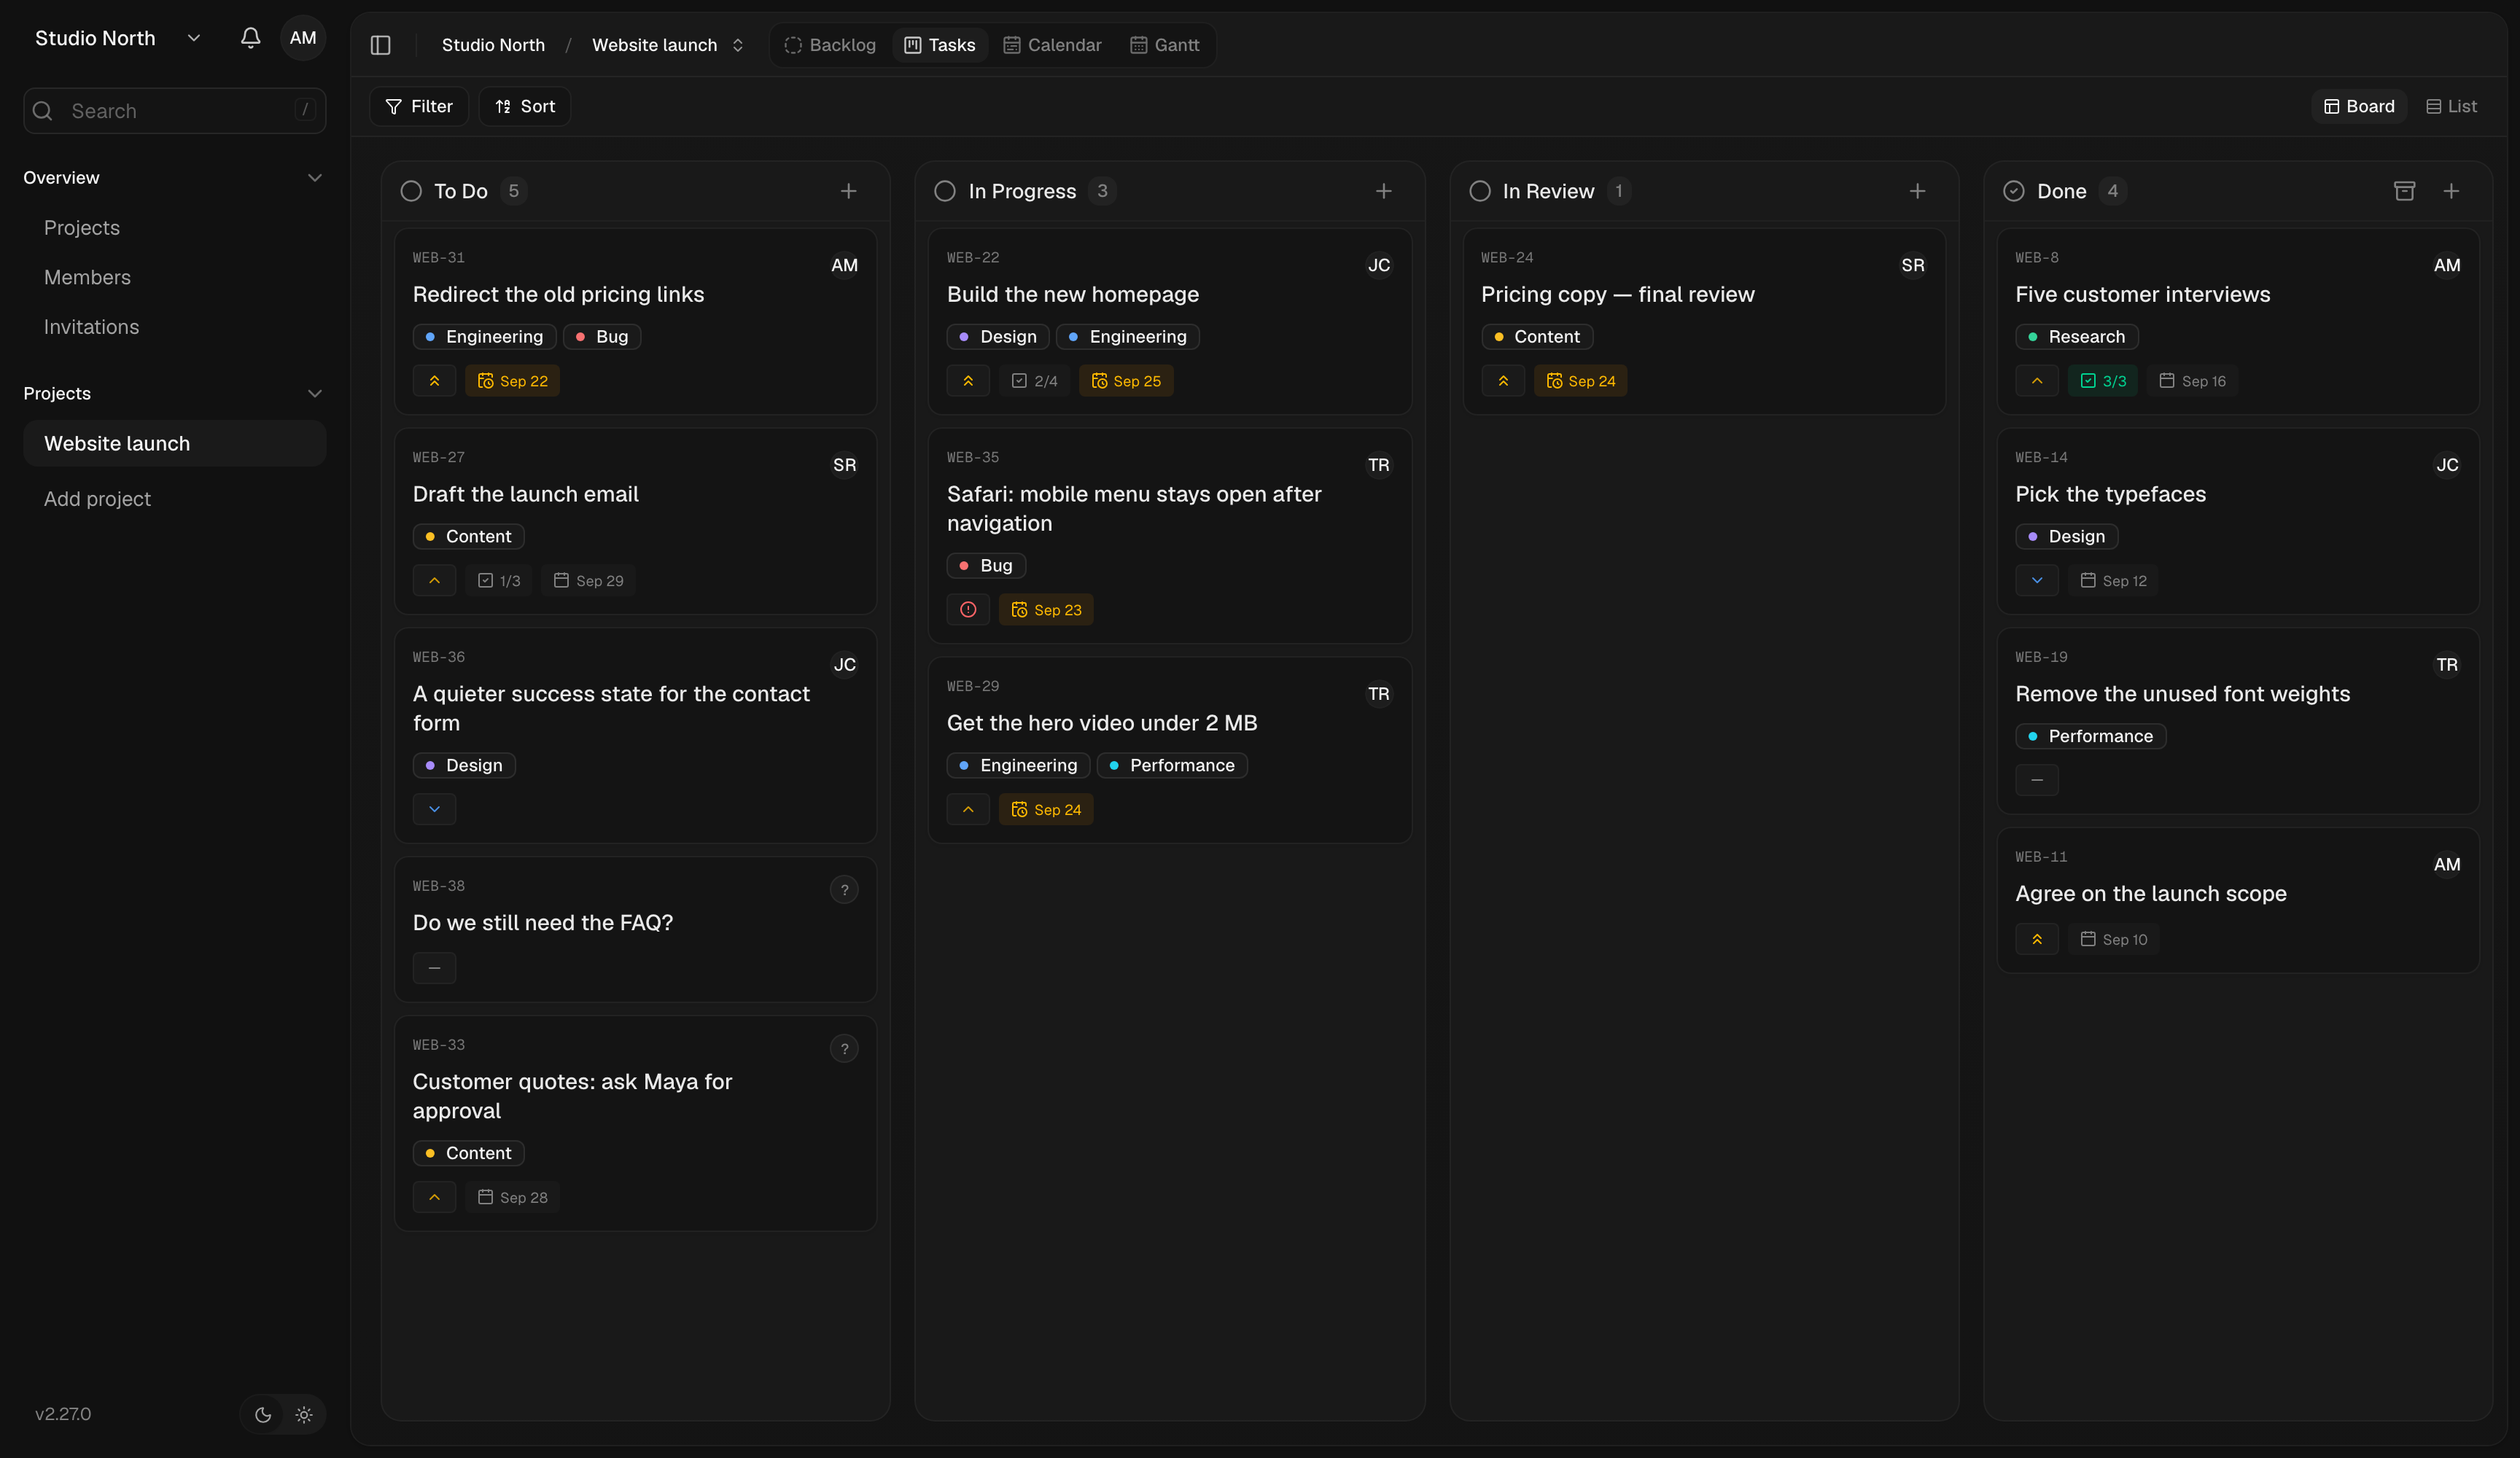The width and height of the screenshot is (2520, 1458).
Task: Switch to the Calendar tab
Action: pyautogui.click(x=1052, y=45)
